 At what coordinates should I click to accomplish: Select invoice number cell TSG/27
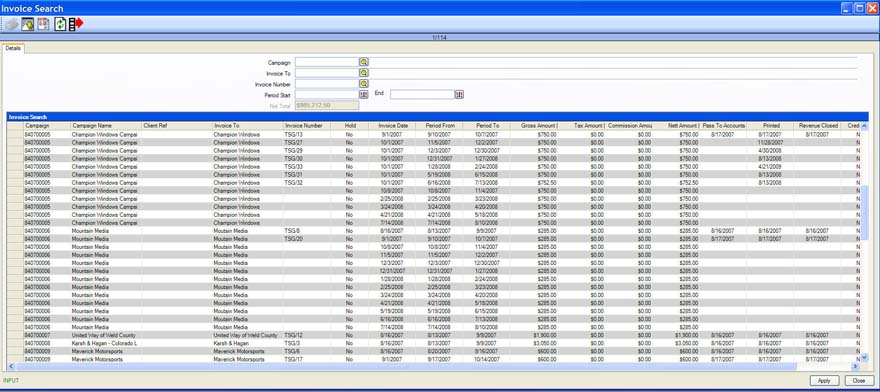point(306,143)
